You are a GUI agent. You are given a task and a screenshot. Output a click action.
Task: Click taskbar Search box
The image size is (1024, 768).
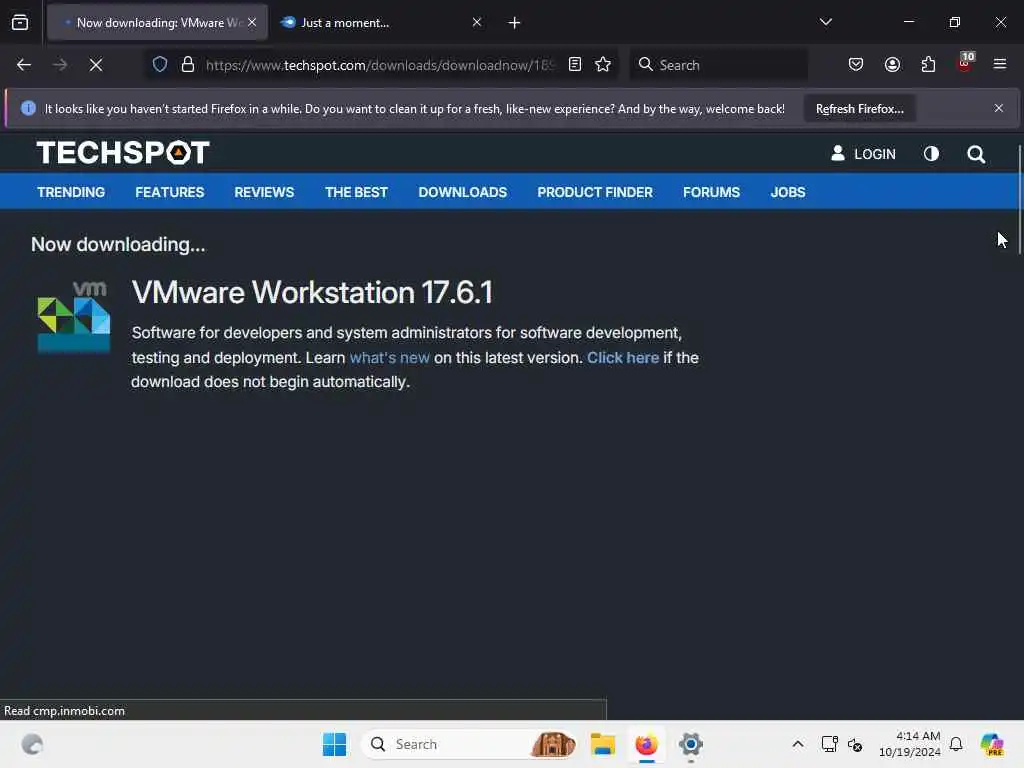pos(470,744)
